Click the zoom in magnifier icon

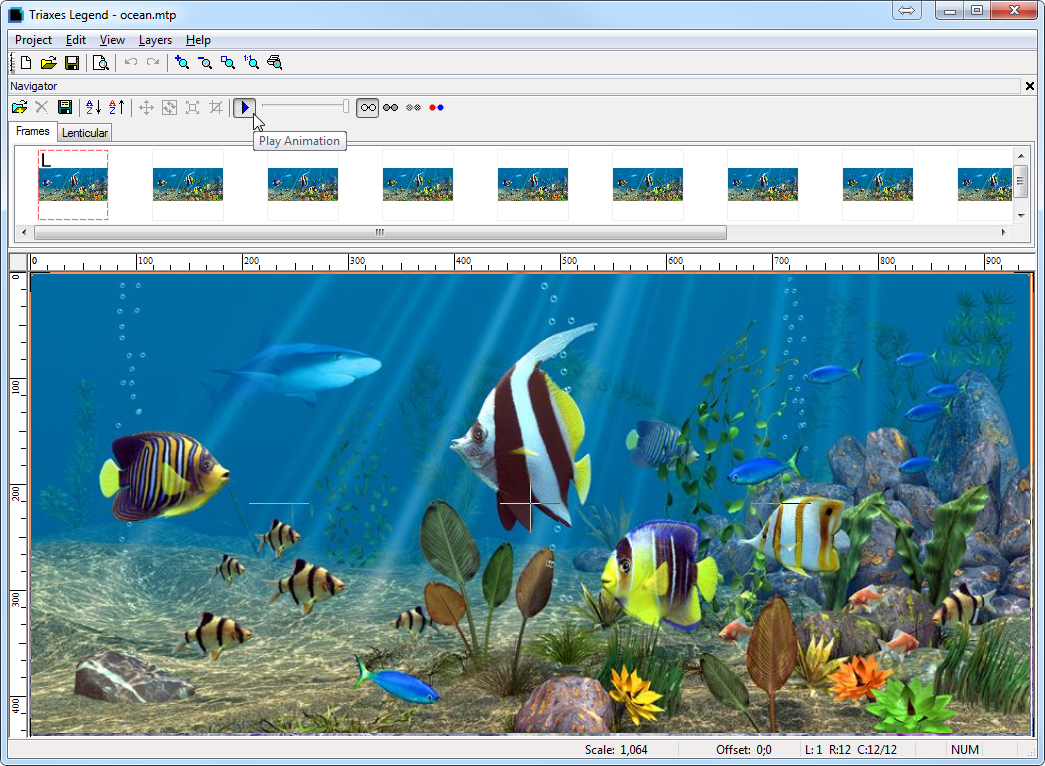tap(182, 63)
